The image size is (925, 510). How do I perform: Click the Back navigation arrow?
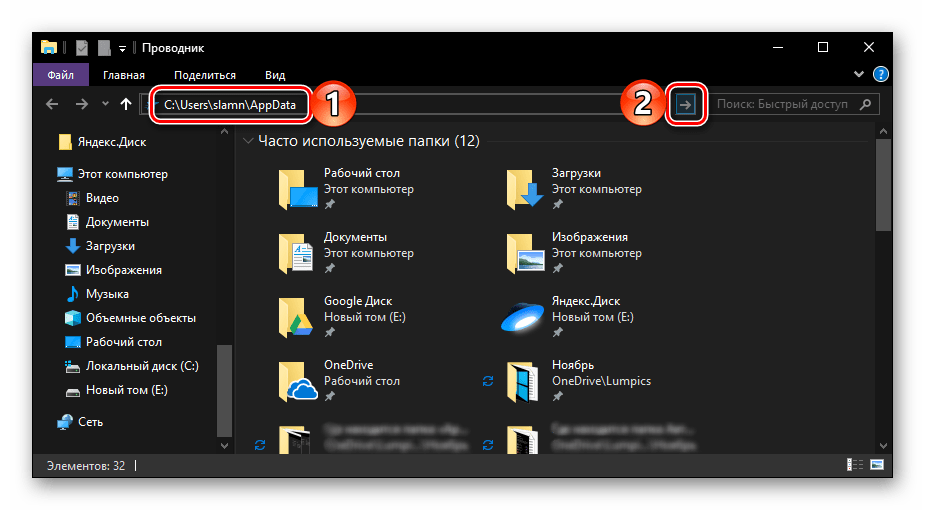coord(52,104)
